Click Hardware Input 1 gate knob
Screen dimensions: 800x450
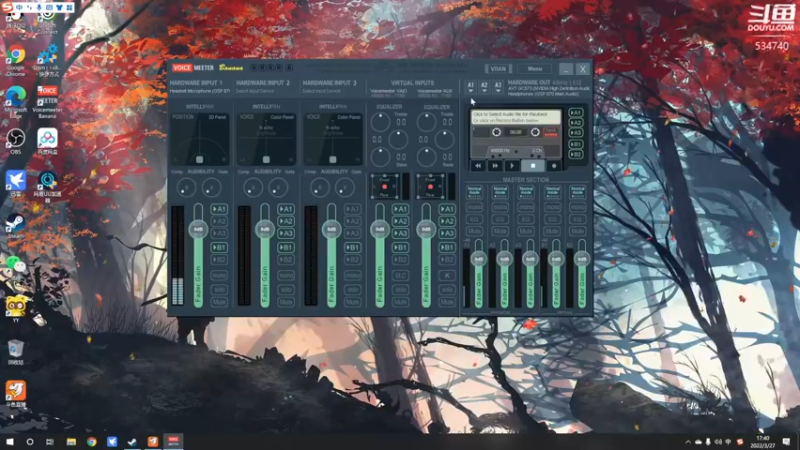211,188
